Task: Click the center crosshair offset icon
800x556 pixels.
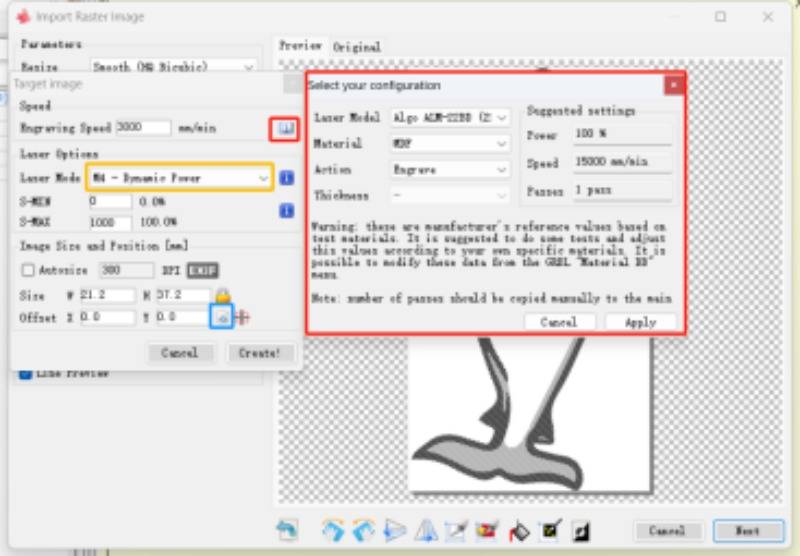Action: (x=242, y=317)
